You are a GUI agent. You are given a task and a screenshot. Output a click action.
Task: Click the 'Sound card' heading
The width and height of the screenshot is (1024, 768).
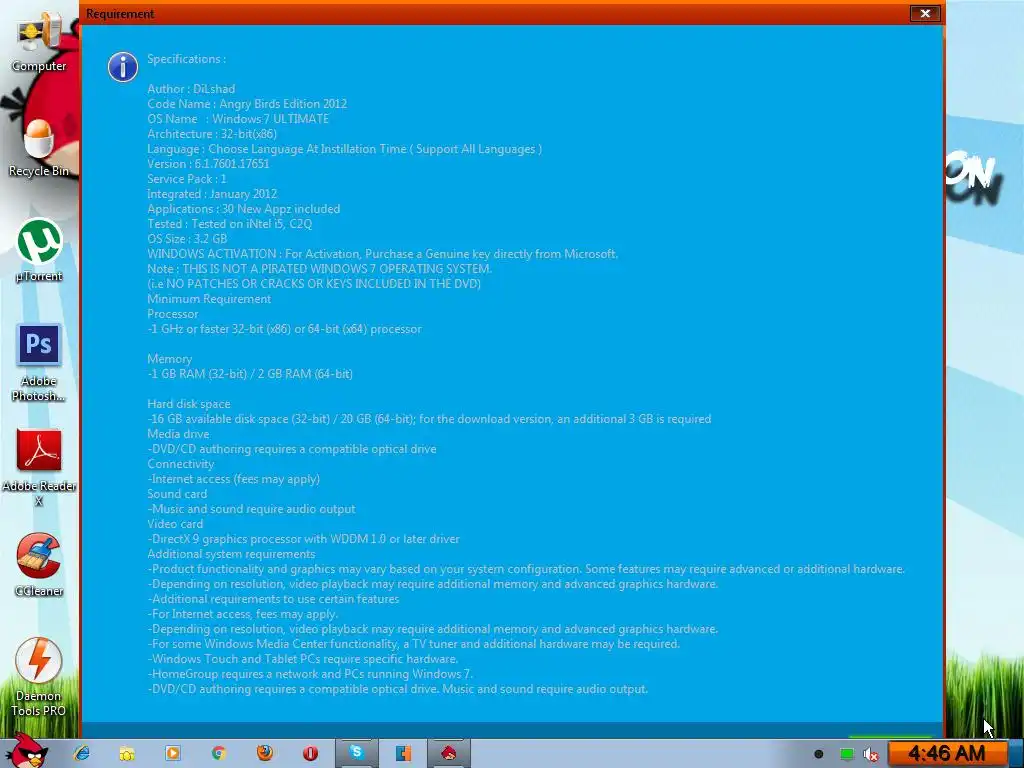[177, 494]
